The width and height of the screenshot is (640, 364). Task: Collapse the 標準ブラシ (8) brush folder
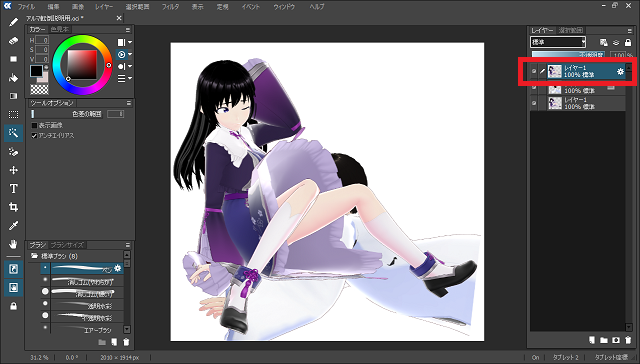pos(35,256)
